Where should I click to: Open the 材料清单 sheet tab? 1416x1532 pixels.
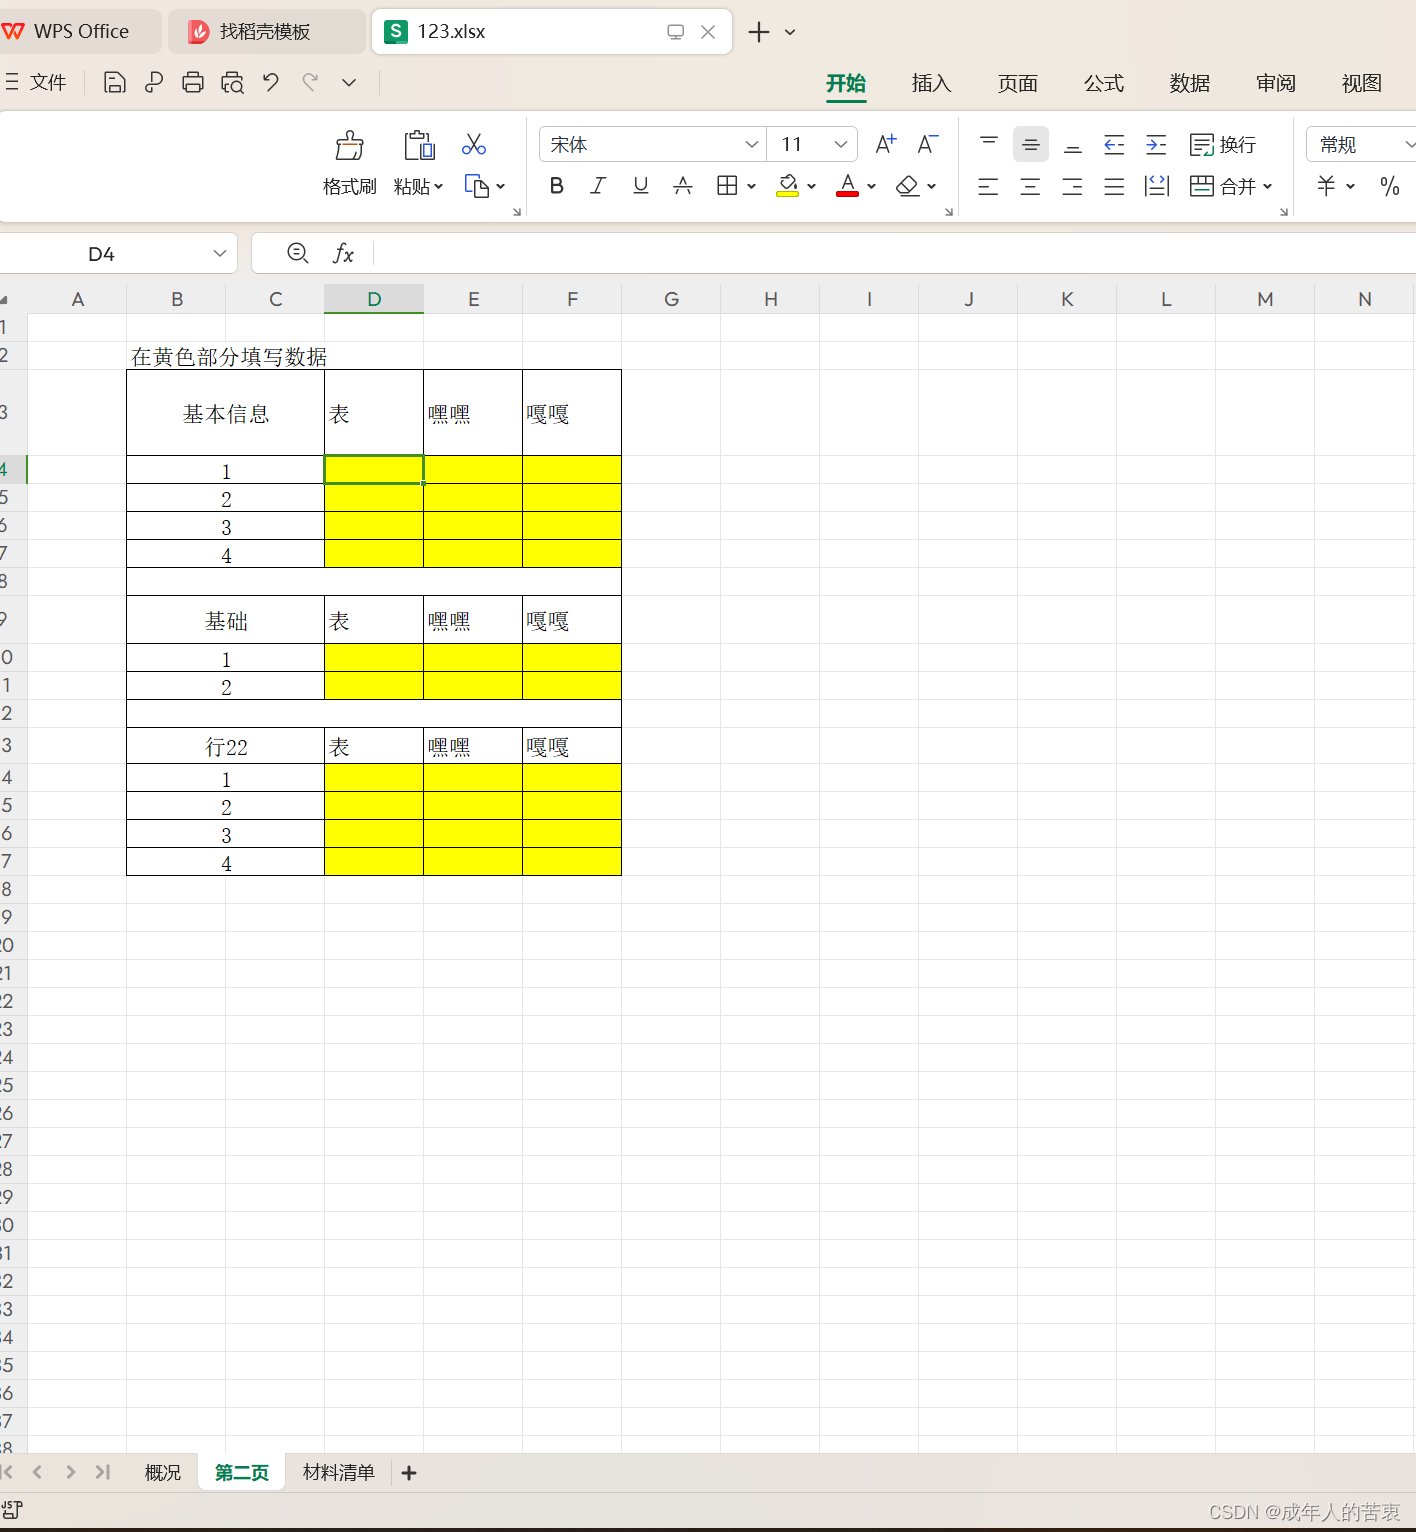339,1472
